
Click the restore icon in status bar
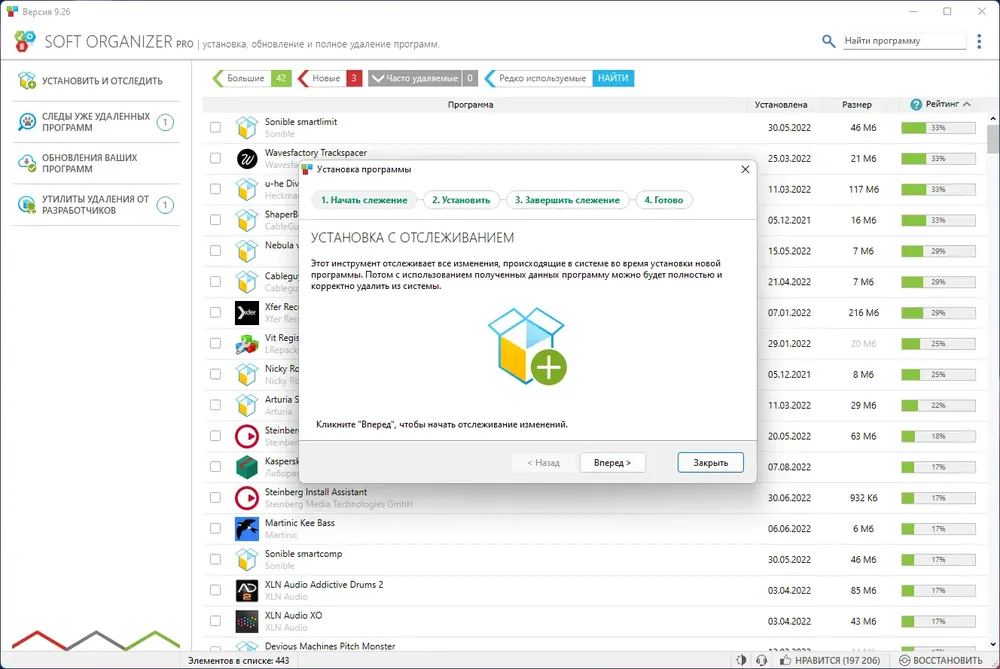click(x=904, y=660)
